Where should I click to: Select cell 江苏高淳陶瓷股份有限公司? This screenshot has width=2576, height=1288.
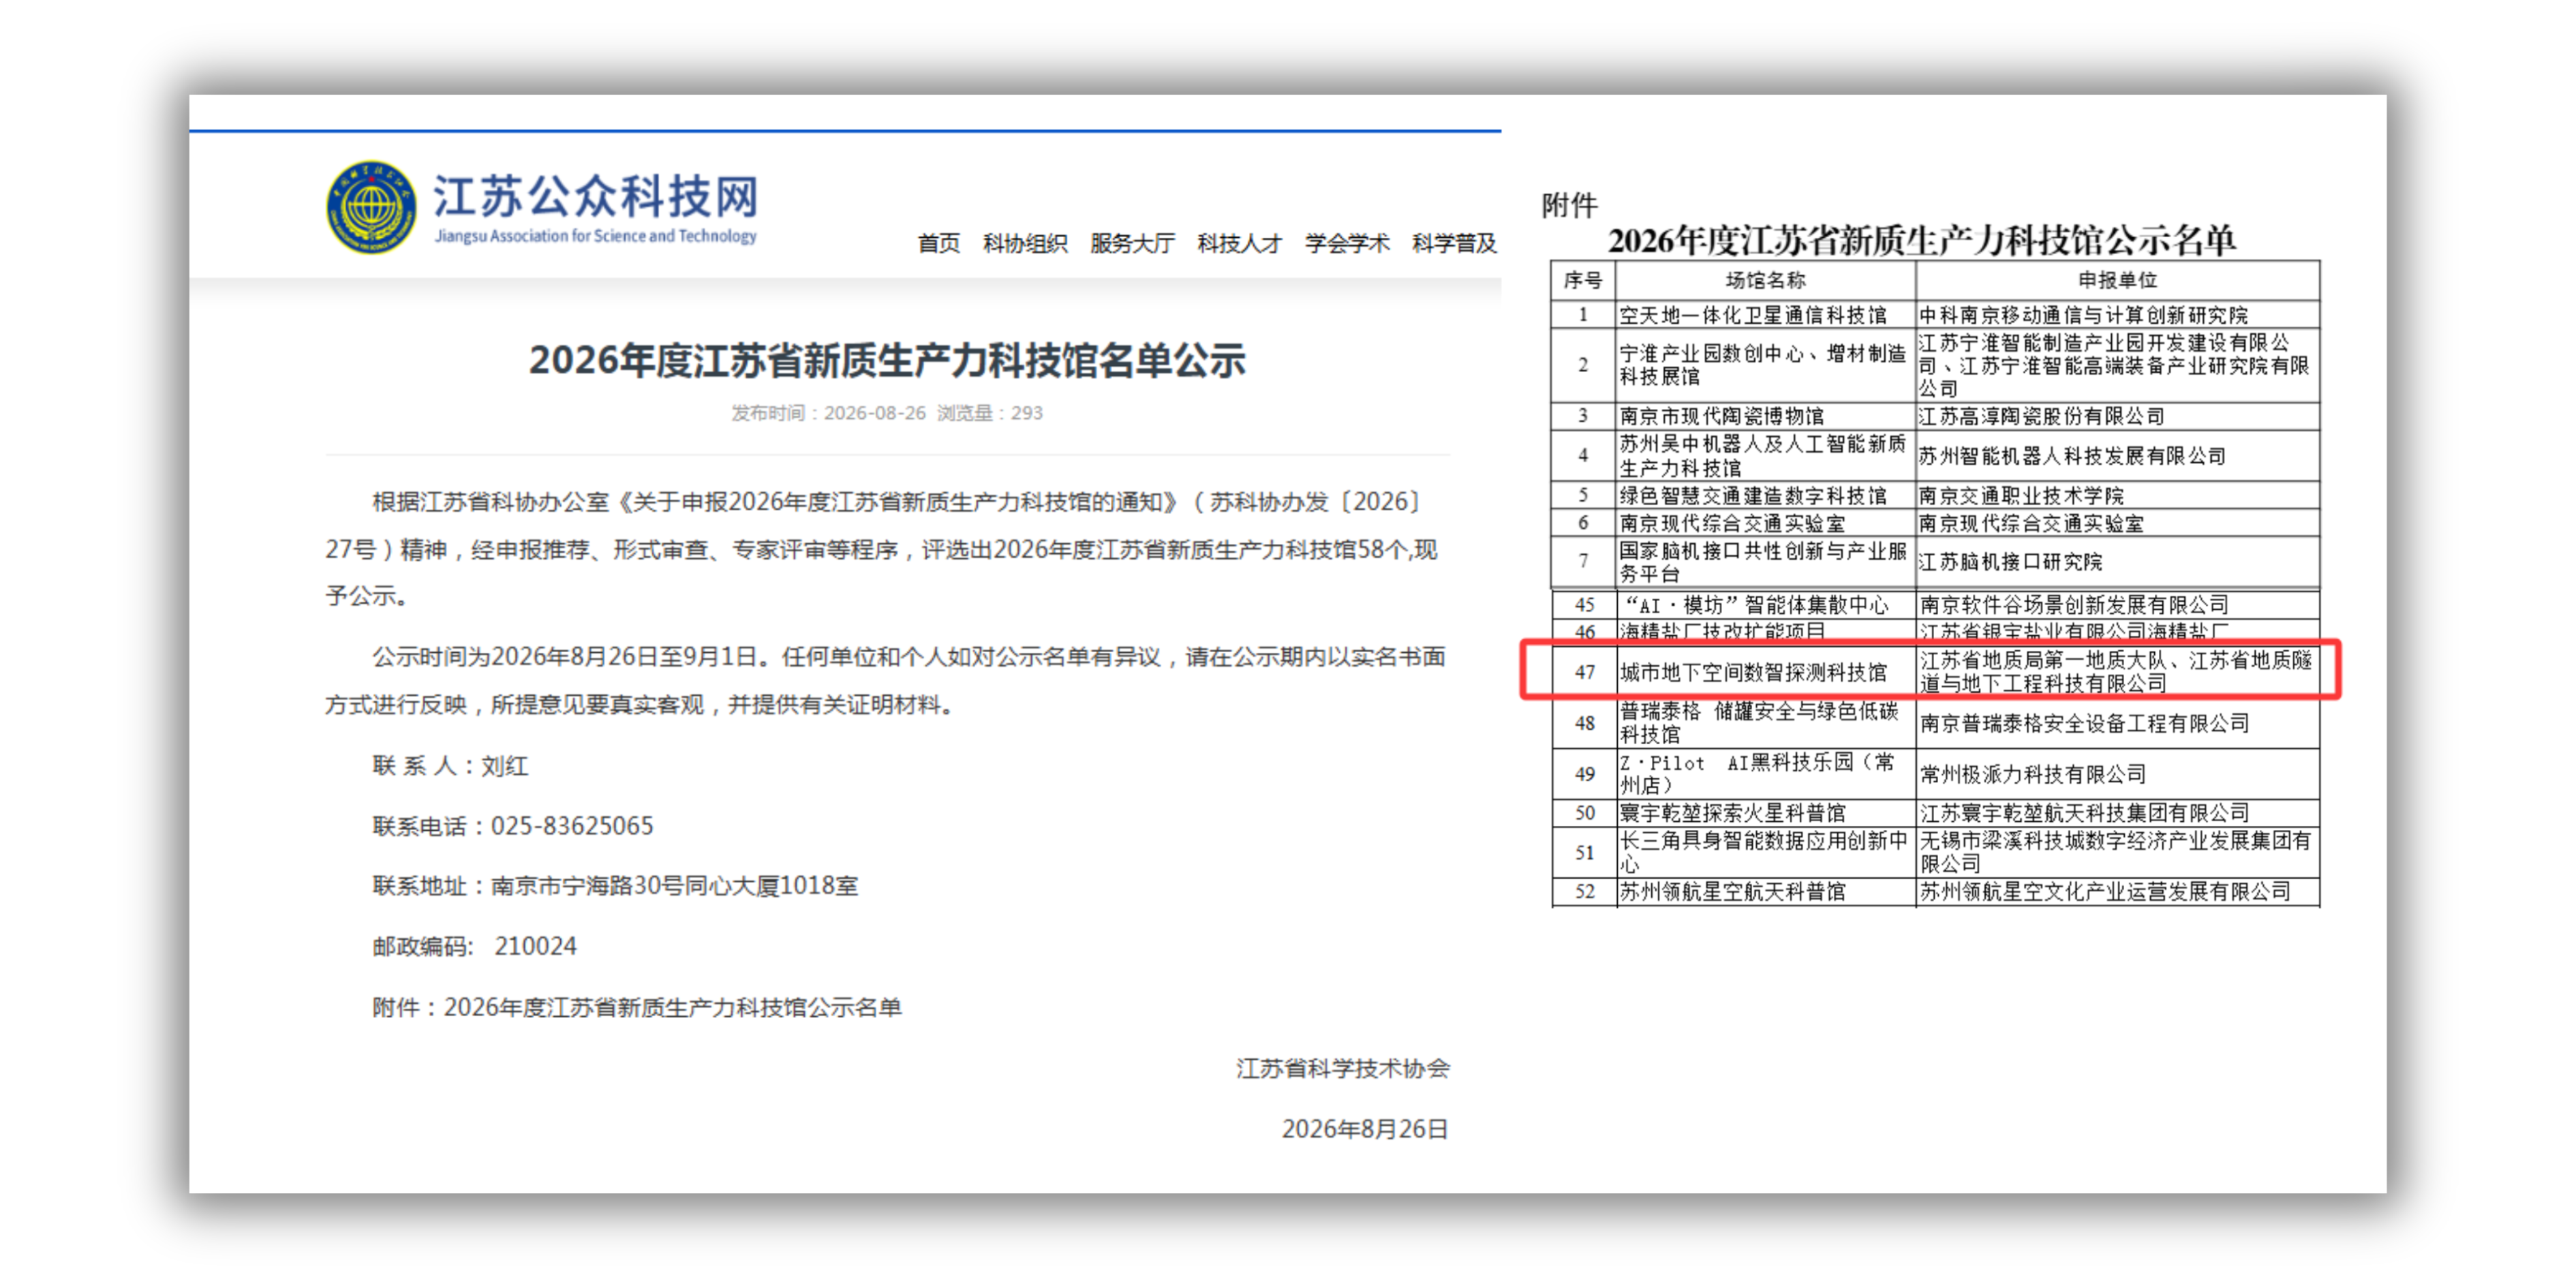[x=2117, y=416]
